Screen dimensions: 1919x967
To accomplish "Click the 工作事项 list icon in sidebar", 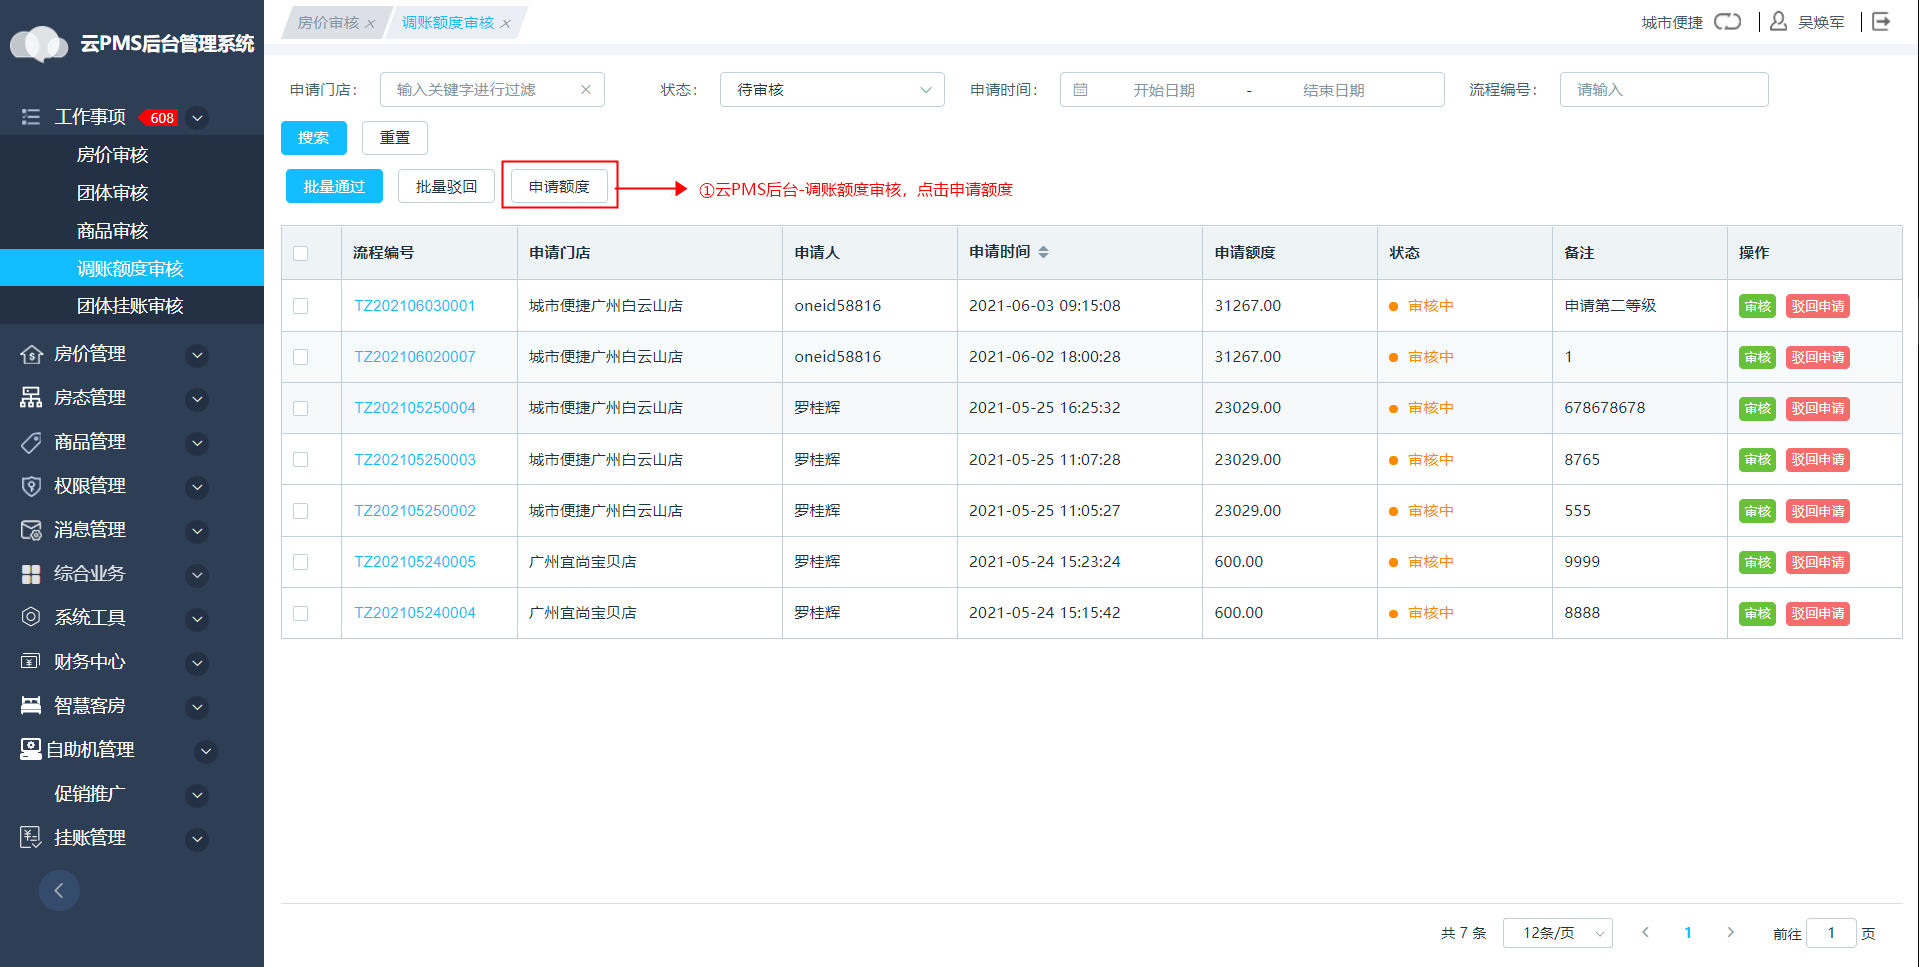I will (x=31, y=117).
